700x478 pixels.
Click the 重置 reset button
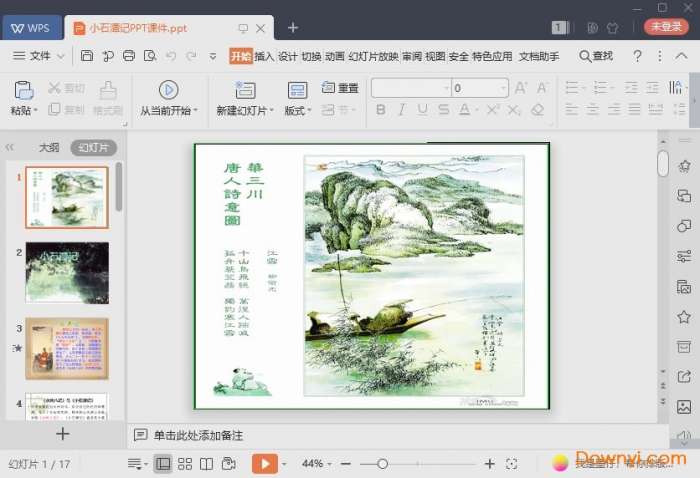point(341,88)
